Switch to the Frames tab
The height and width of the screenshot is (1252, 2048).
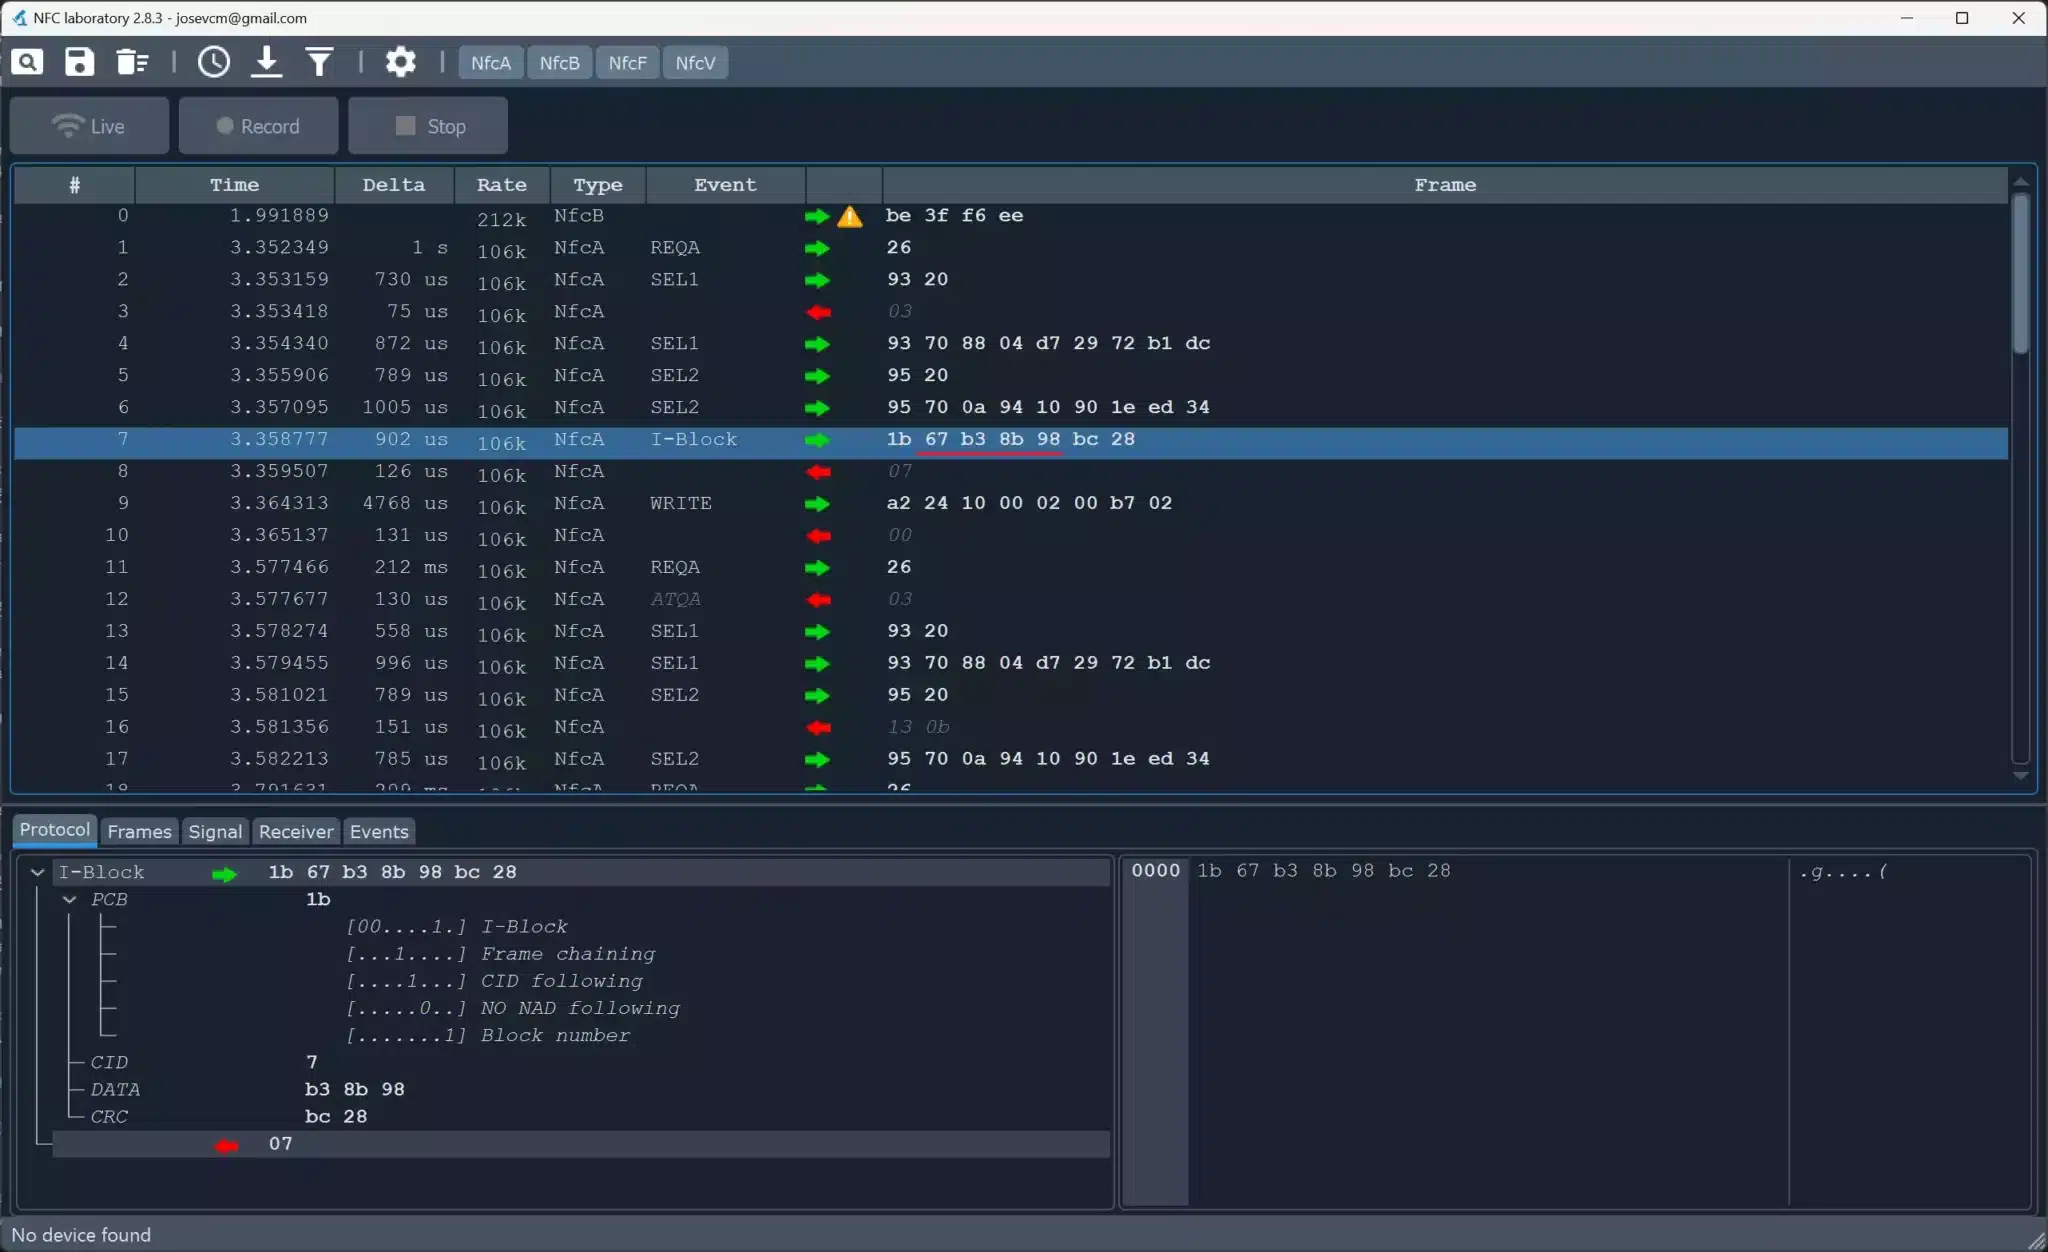click(x=139, y=832)
